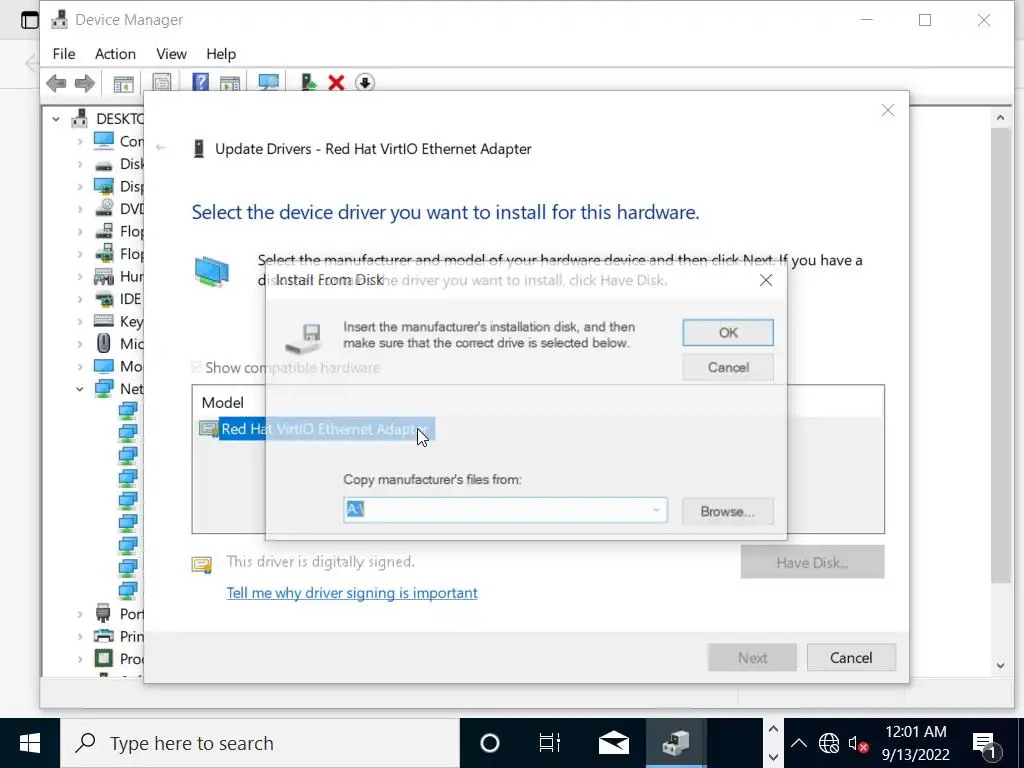Screen dimensions: 1024x768
Task: Open Task View on the taskbar
Action: [x=549, y=743]
